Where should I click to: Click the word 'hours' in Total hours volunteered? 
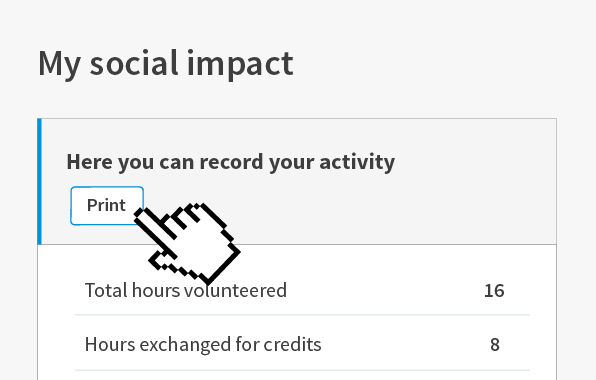pos(155,290)
